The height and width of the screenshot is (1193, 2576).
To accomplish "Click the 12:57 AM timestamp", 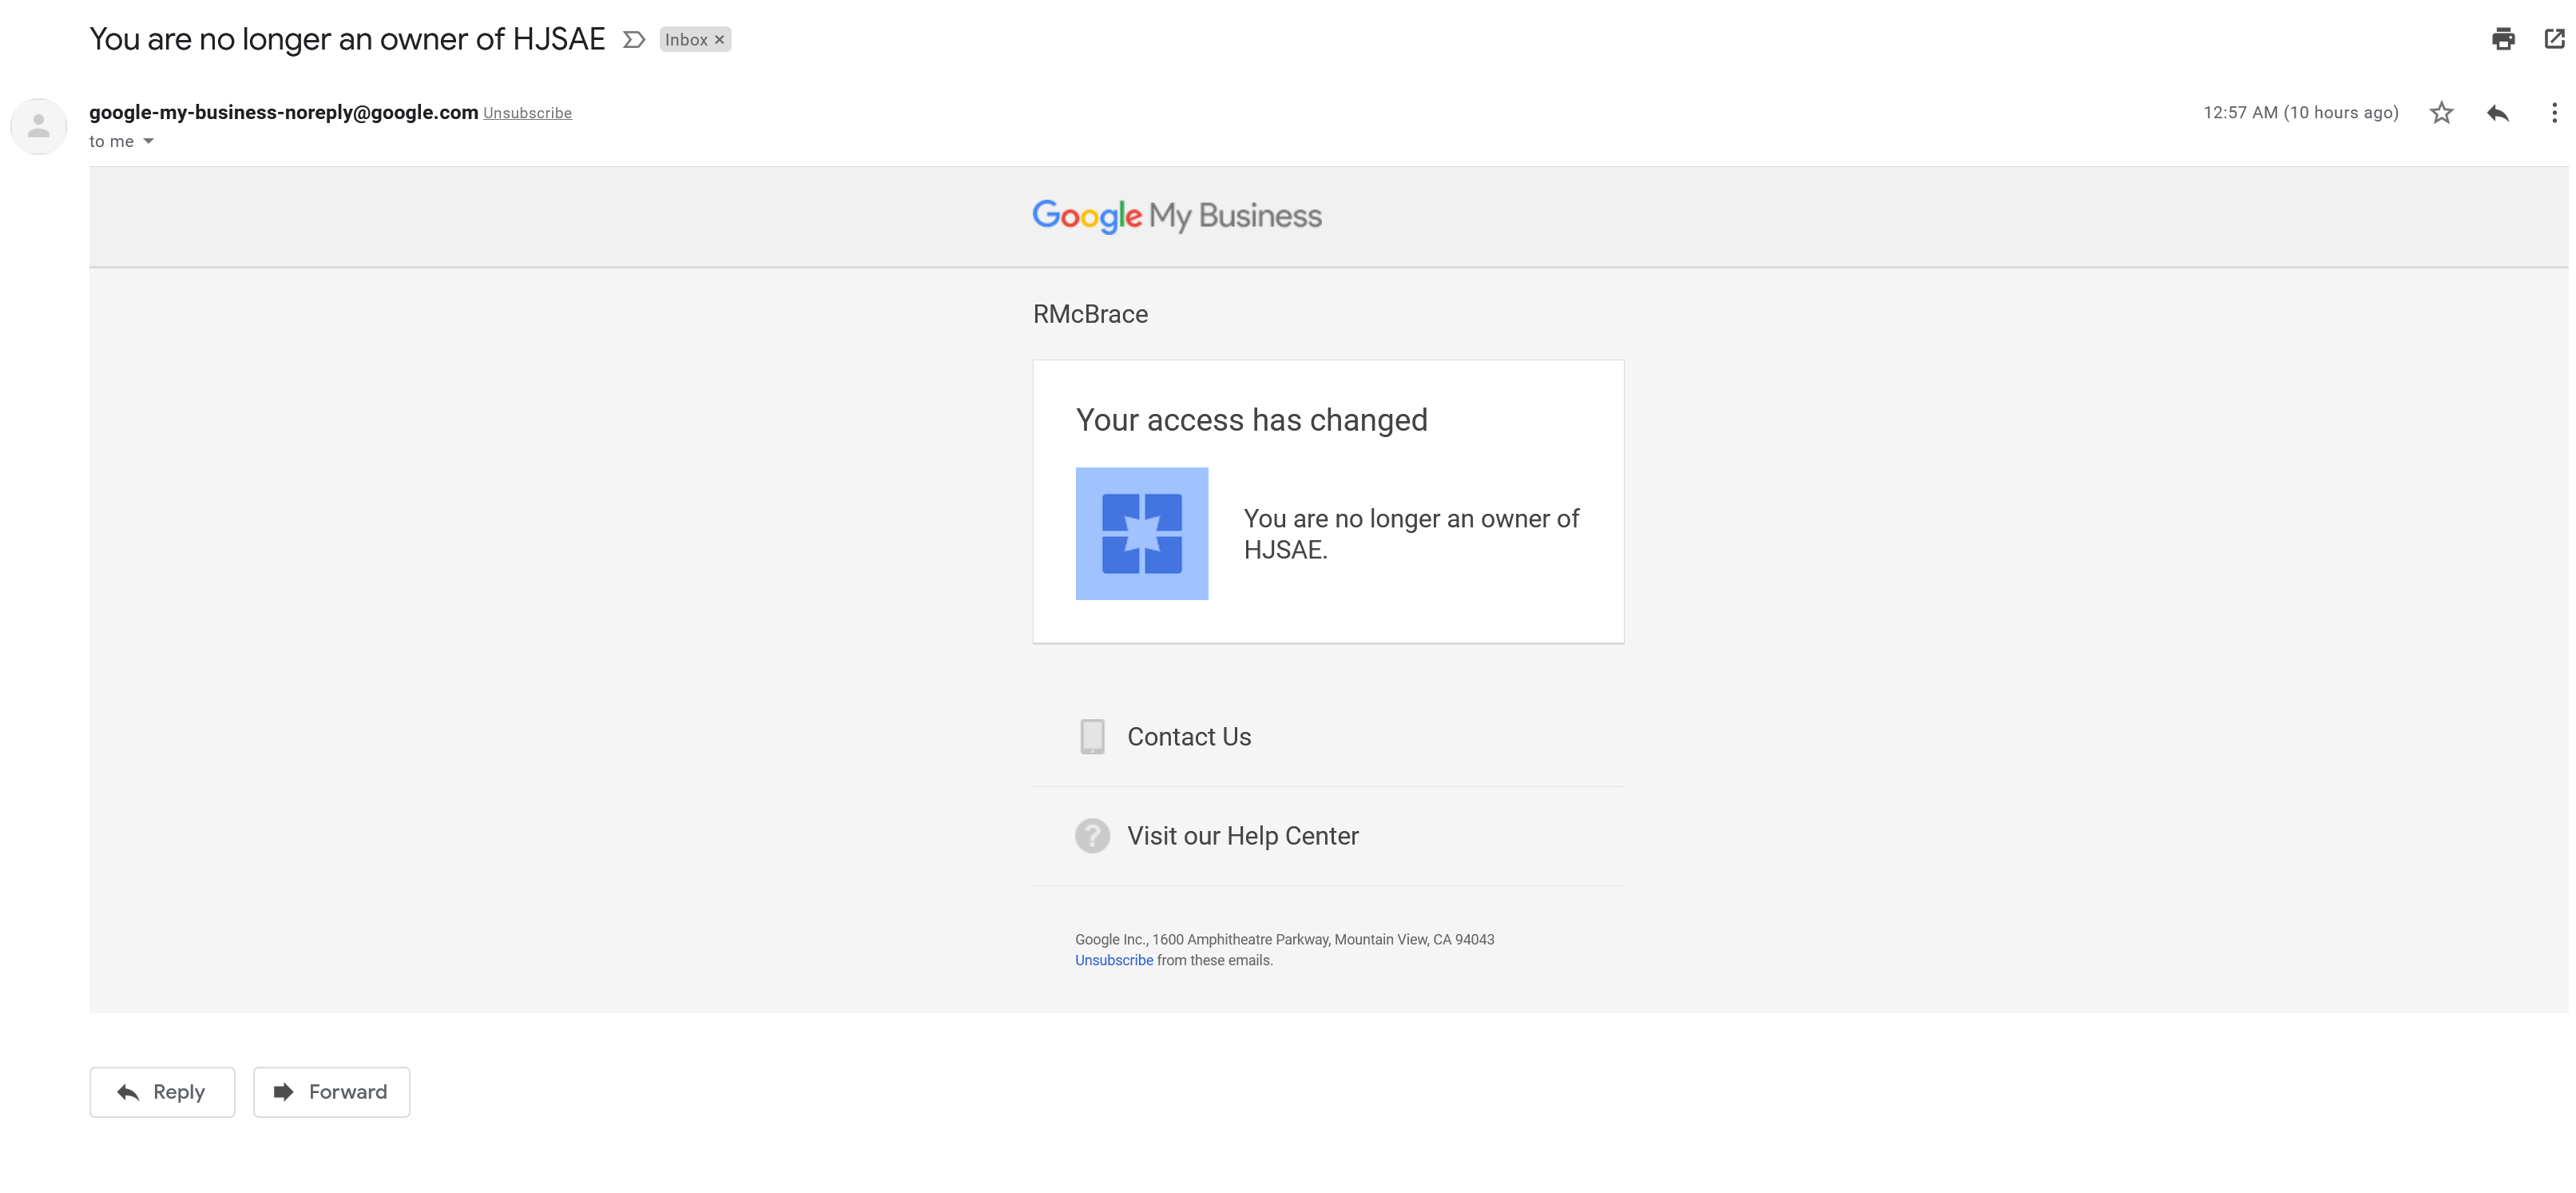I will [2300, 113].
